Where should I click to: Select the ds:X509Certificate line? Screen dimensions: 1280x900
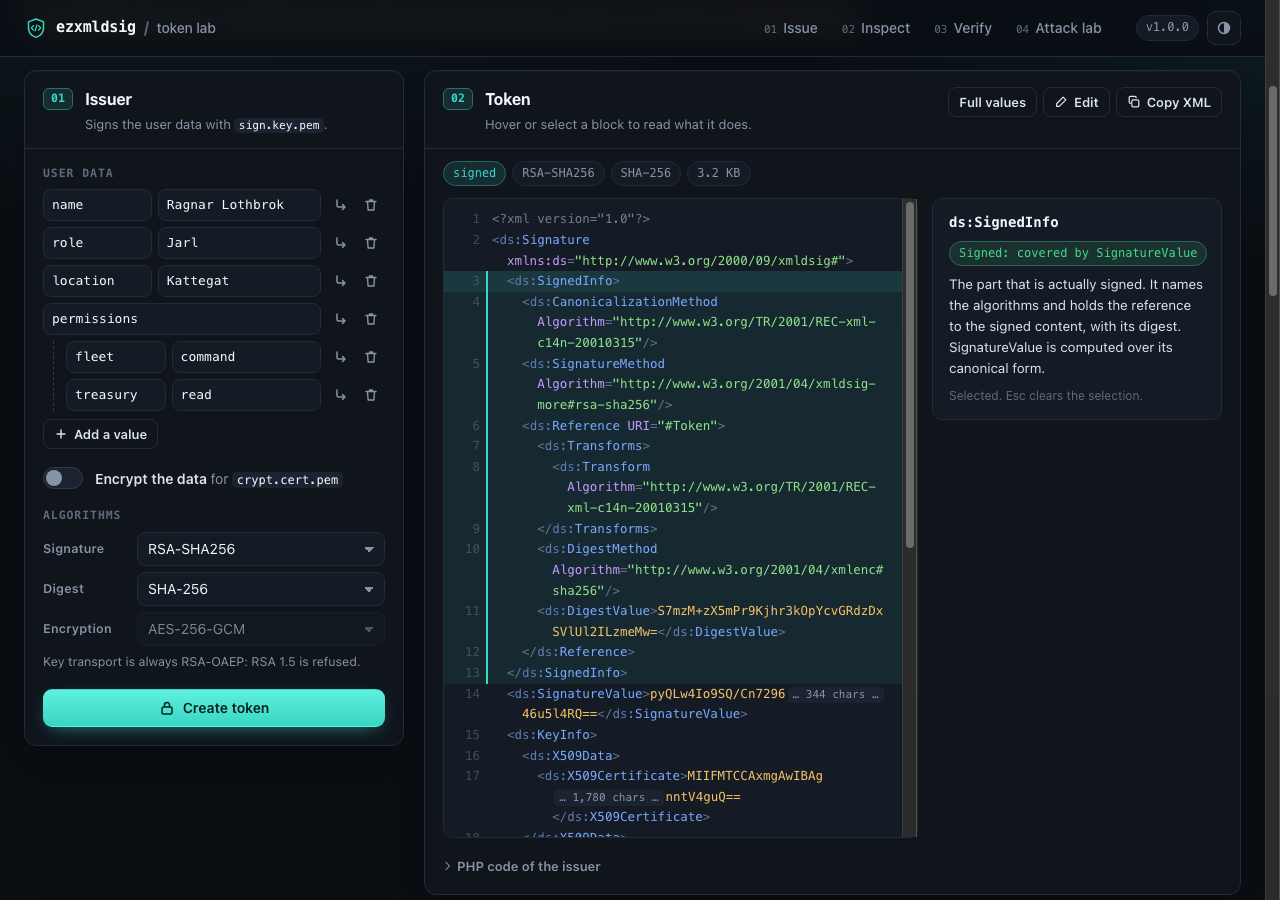(x=672, y=796)
